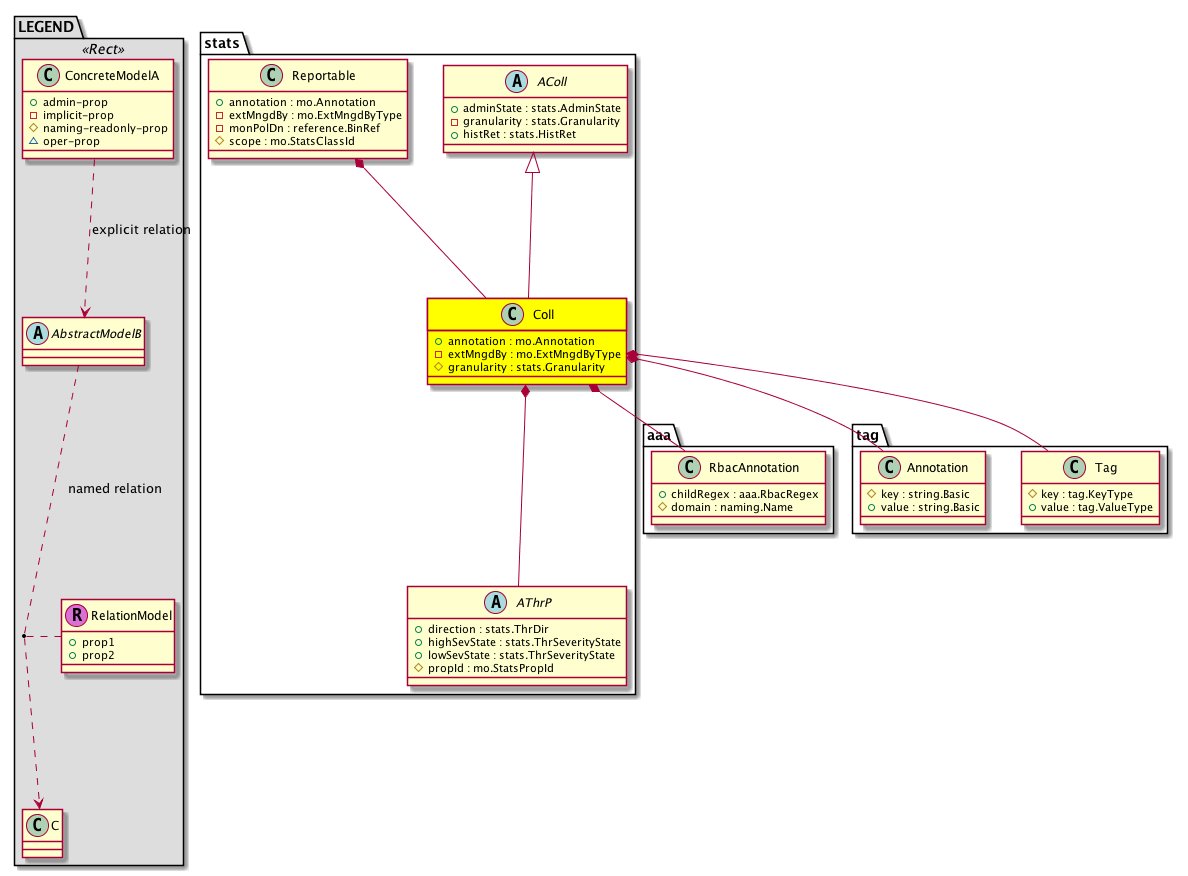This screenshot has width=1188, height=876.
Task: Click the monPolDn attribute in Reportable
Action: click(x=297, y=128)
